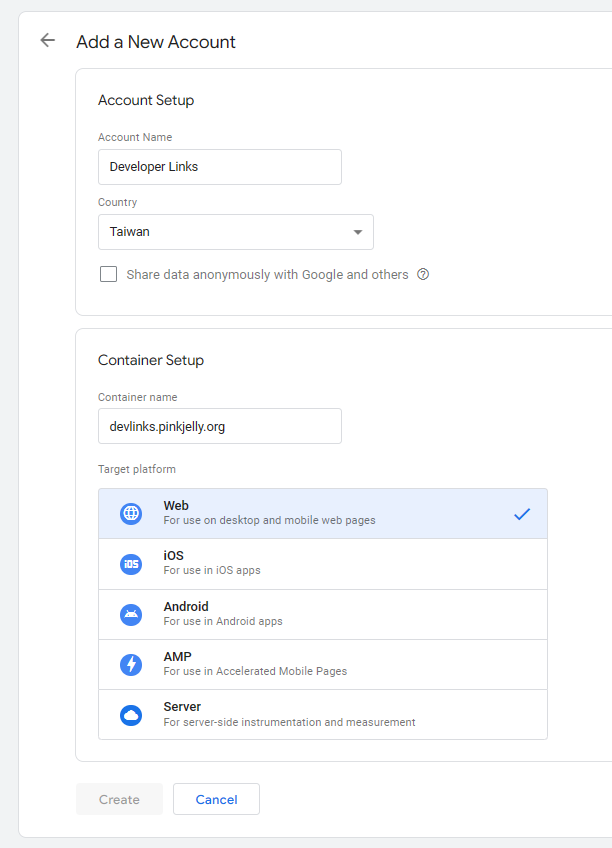Image resolution: width=612 pixels, height=848 pixels.
Task: Click the Container name input field
Action: (219, 426)
